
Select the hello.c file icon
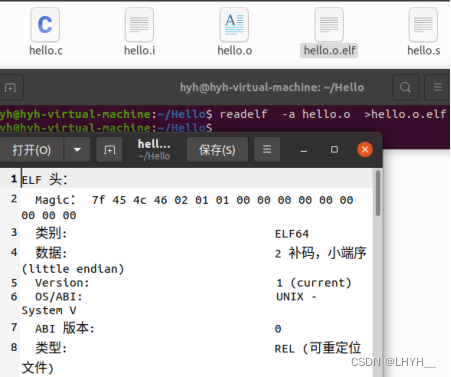[x=45, y=25]
